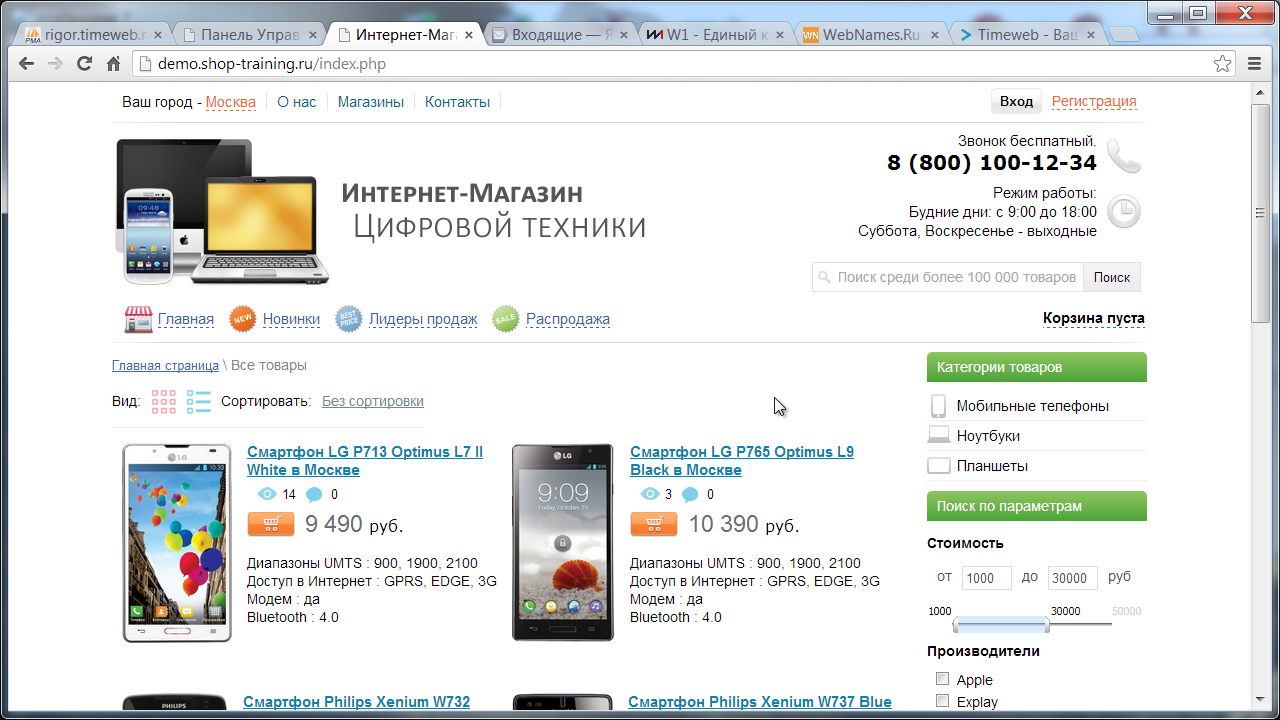Screen dimensions: 1280x720
Task: Click LG P765 black phone image
Action: pyautogui.click(x=563, y=543)
